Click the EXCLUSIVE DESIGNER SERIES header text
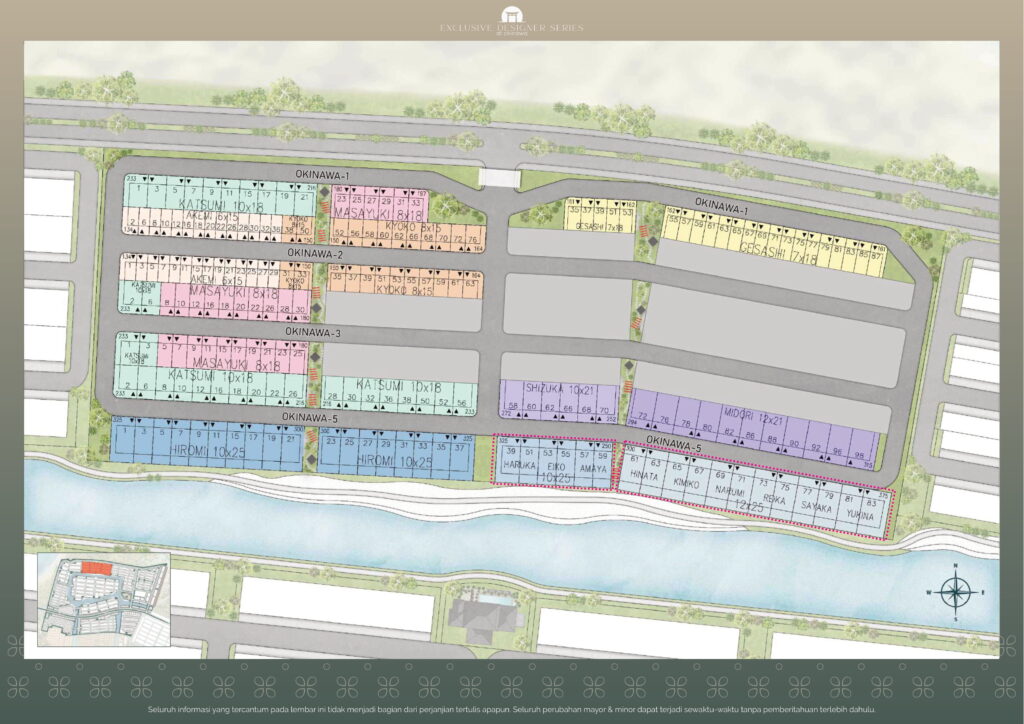The width and height of the screenshot is (1024, 724). point(511,28)
